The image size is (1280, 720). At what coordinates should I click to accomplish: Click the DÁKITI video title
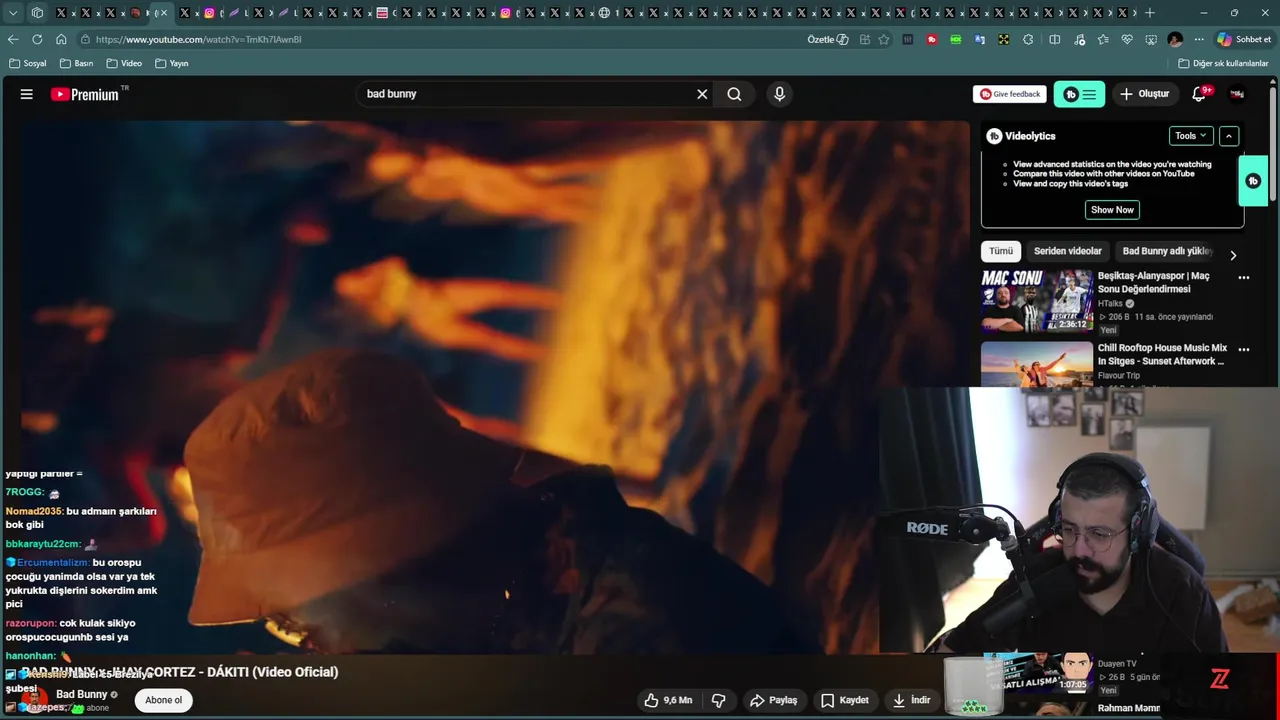pyautogui.click(x=180, y=672)
